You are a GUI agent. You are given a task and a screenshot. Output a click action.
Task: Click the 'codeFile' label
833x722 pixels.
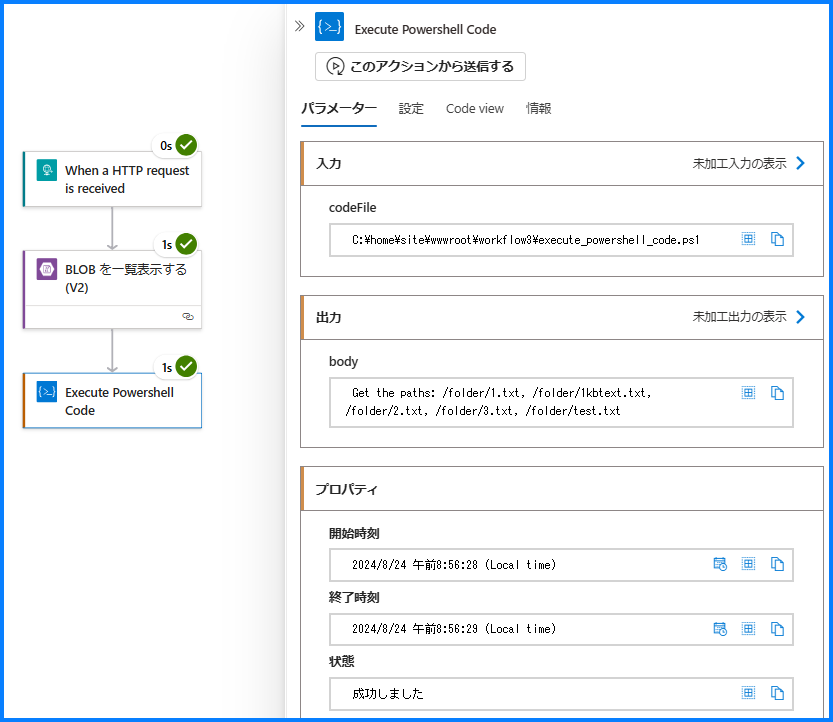pyautogui.click(x=352, y=208)
